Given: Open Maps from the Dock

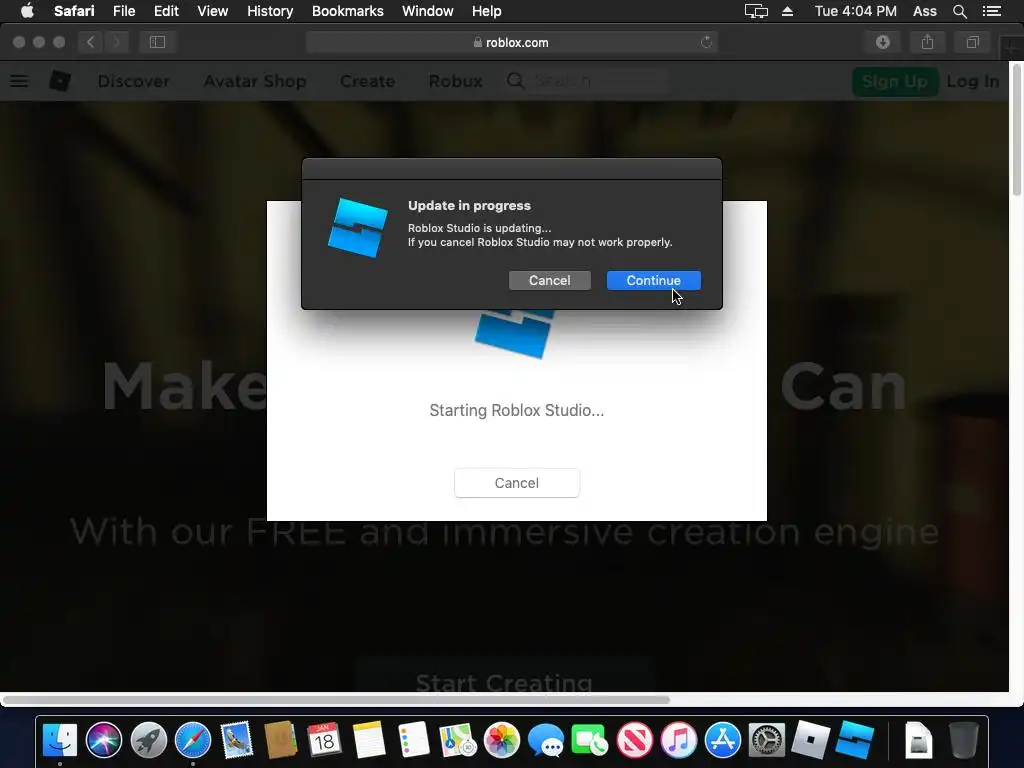Looking at the screenshot, I should [458, 740].
